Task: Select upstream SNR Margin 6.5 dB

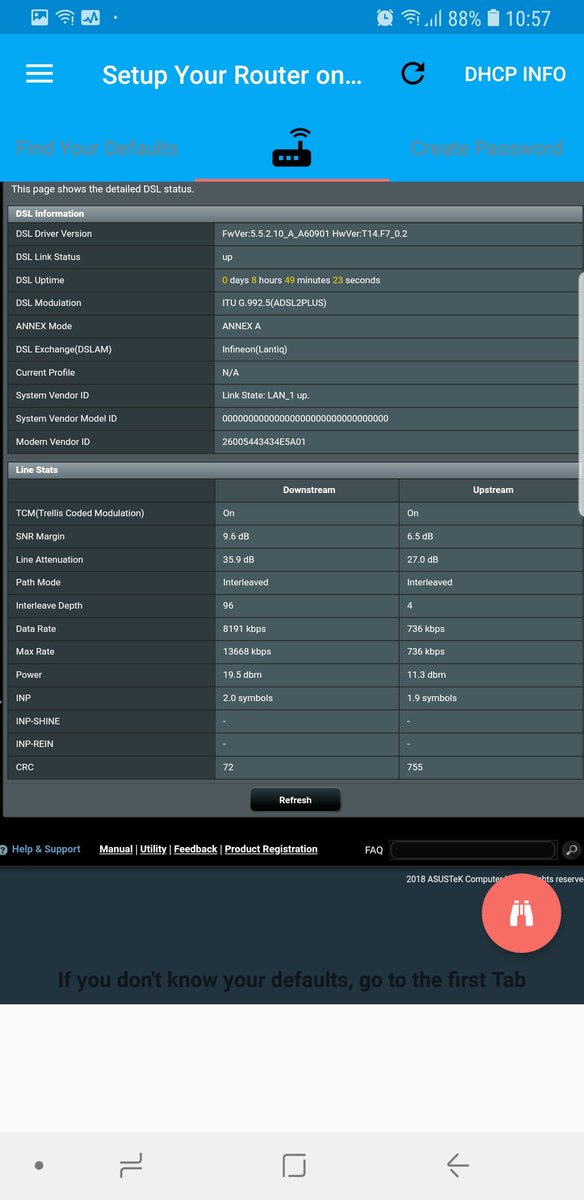Action: (422, 536)
